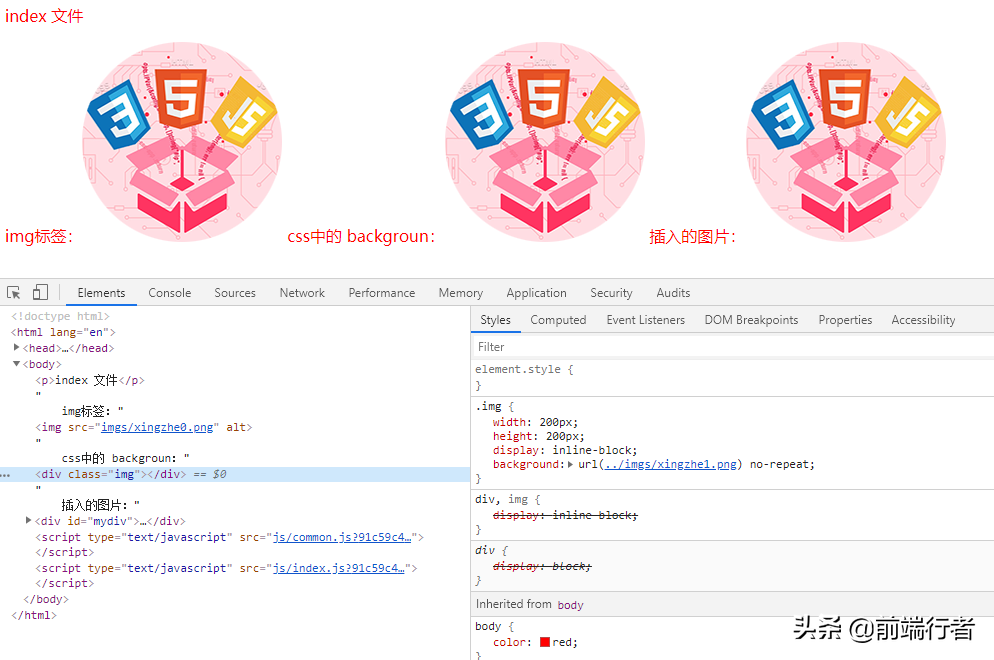Click the .img selector text

(x=488, y=406)
